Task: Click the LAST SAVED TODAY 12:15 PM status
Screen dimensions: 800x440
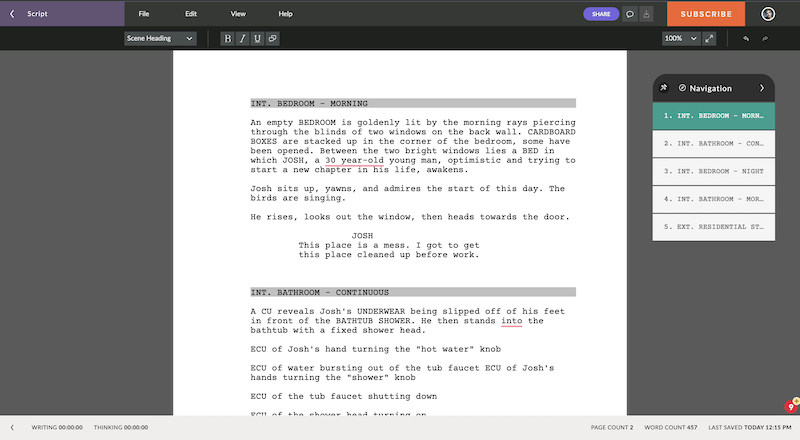Action: [x=749, y=427]
